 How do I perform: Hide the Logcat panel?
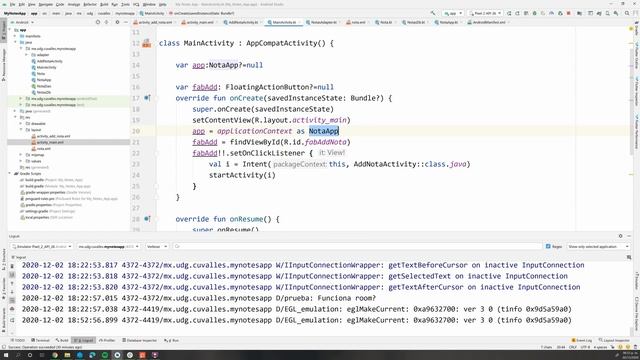[x=629, y=236]
